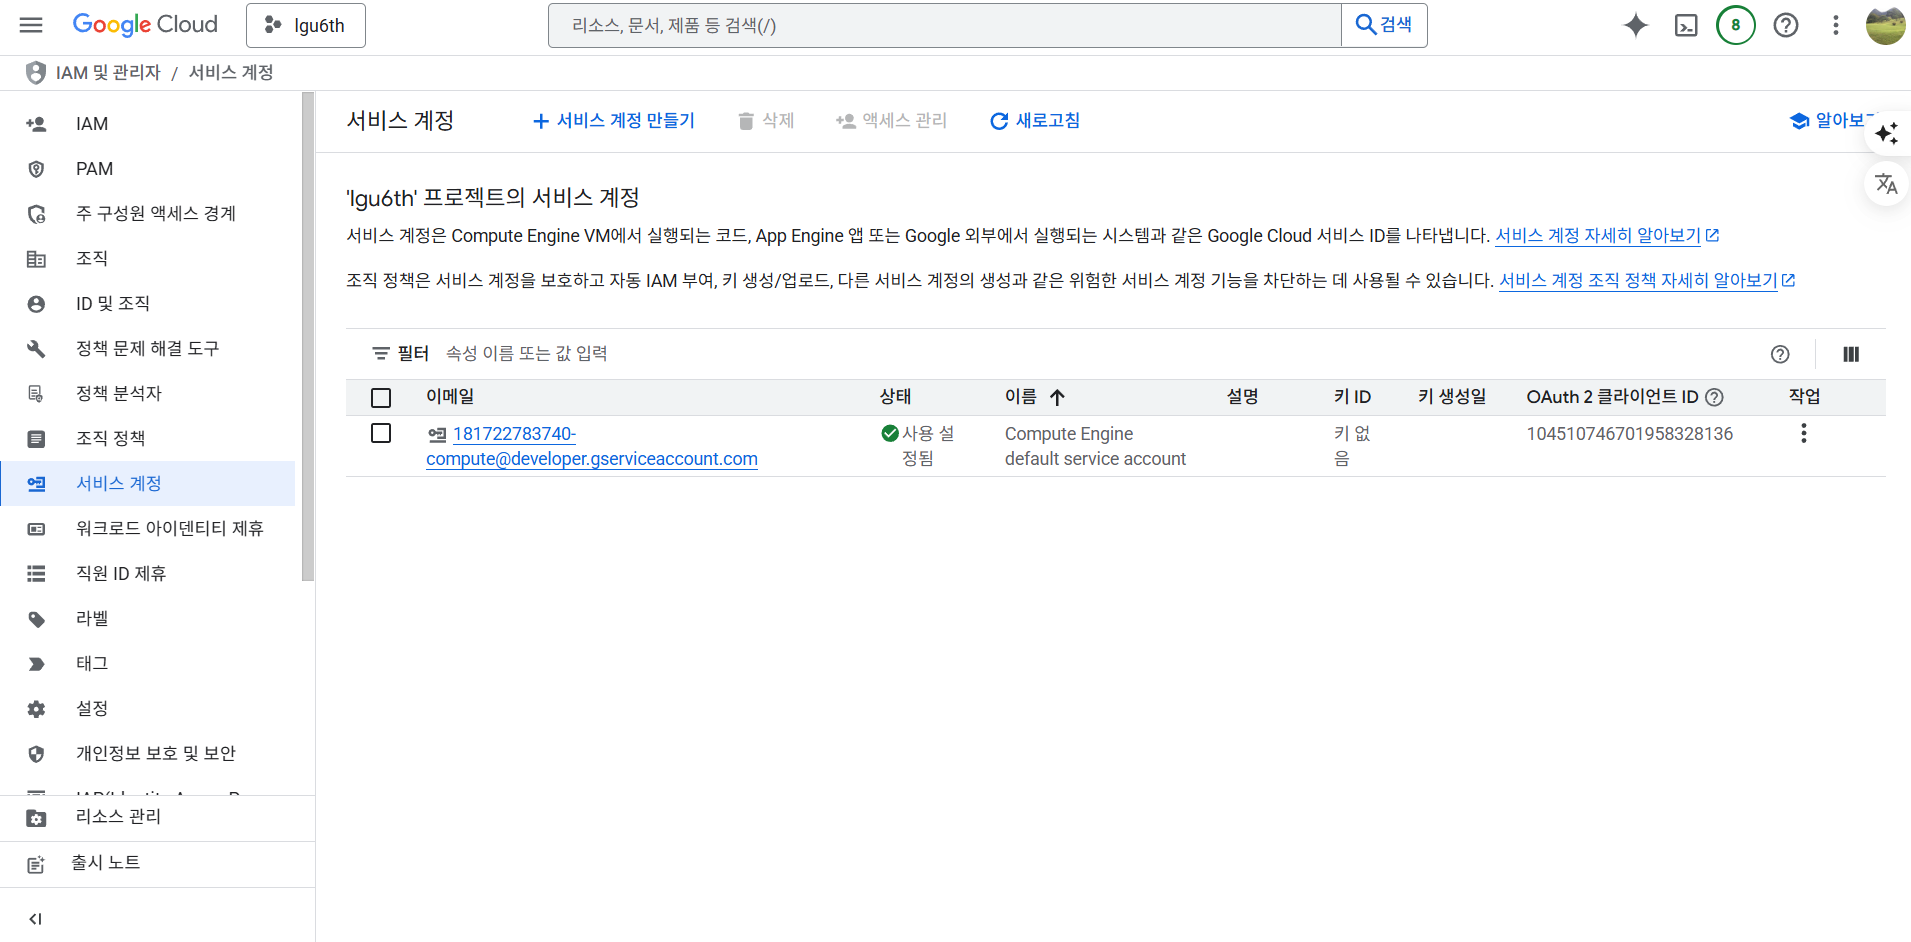Click the 검색 search button
Image resolution: width=1911 pixels, height=942 pixels.
[1384, 25]
